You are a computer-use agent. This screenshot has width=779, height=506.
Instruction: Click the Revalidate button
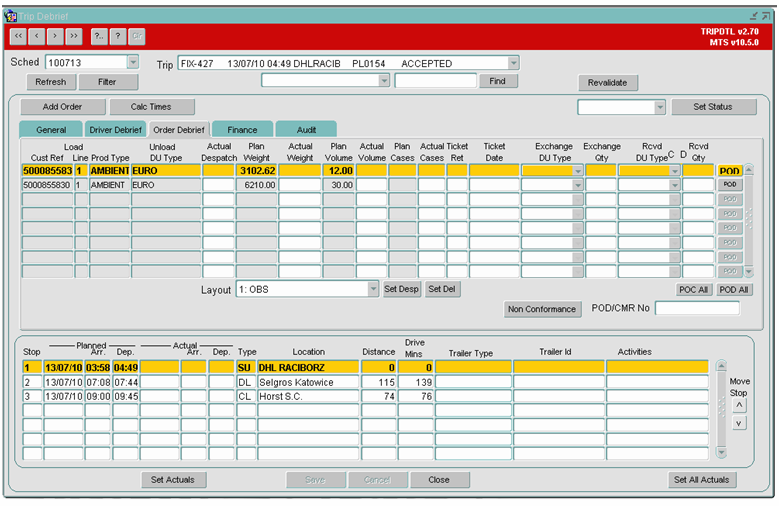pos(607,83)
